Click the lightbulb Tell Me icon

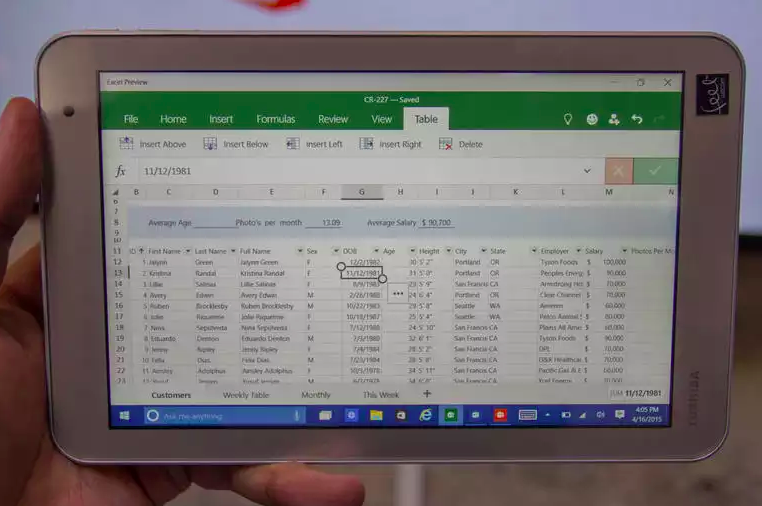click(568, 119)
